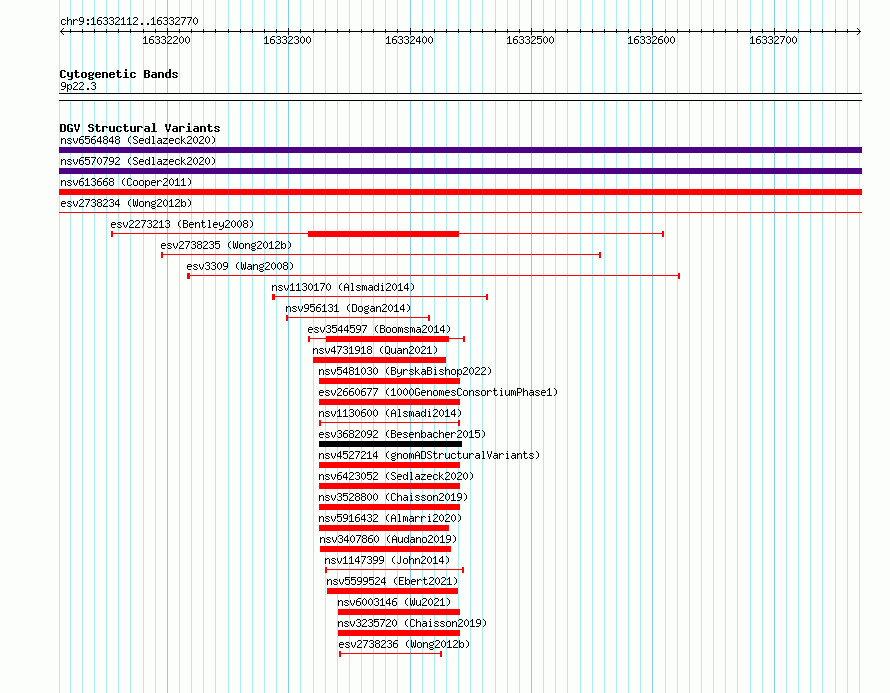The height and width of the screenshot is (693, 890).
Task: Open variant nsv5916432 (Almarri2020) label
Action: [390, 518]
